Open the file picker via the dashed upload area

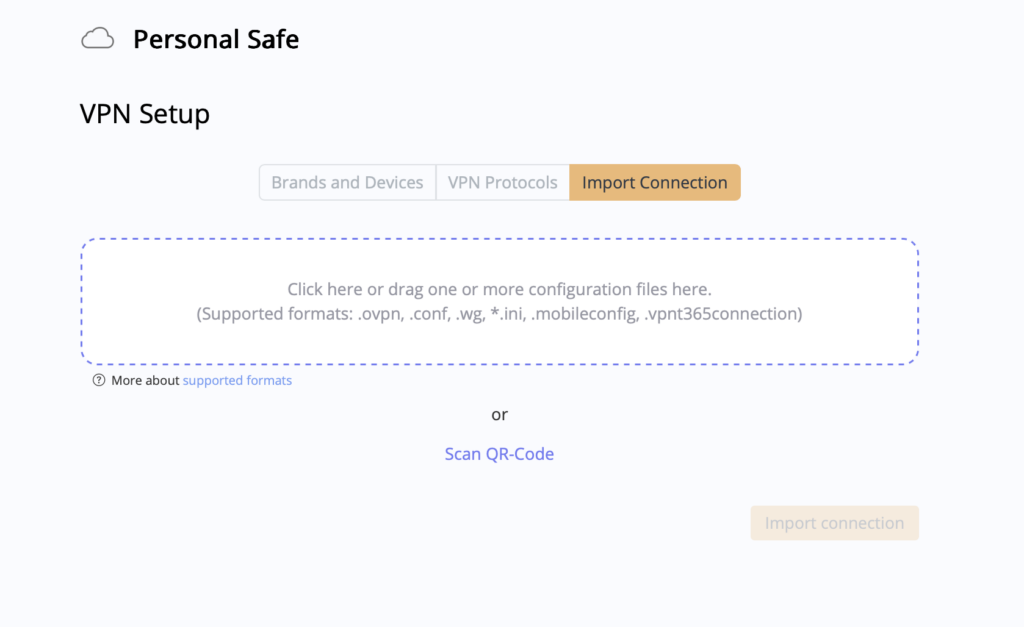point(500,300)
